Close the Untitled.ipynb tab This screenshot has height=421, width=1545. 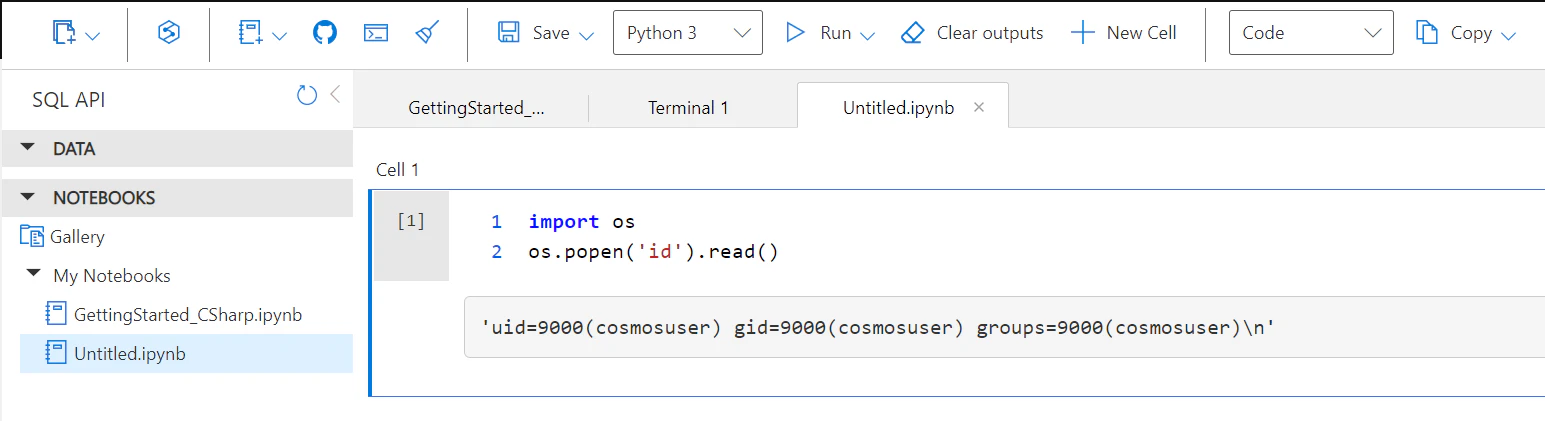979,107
